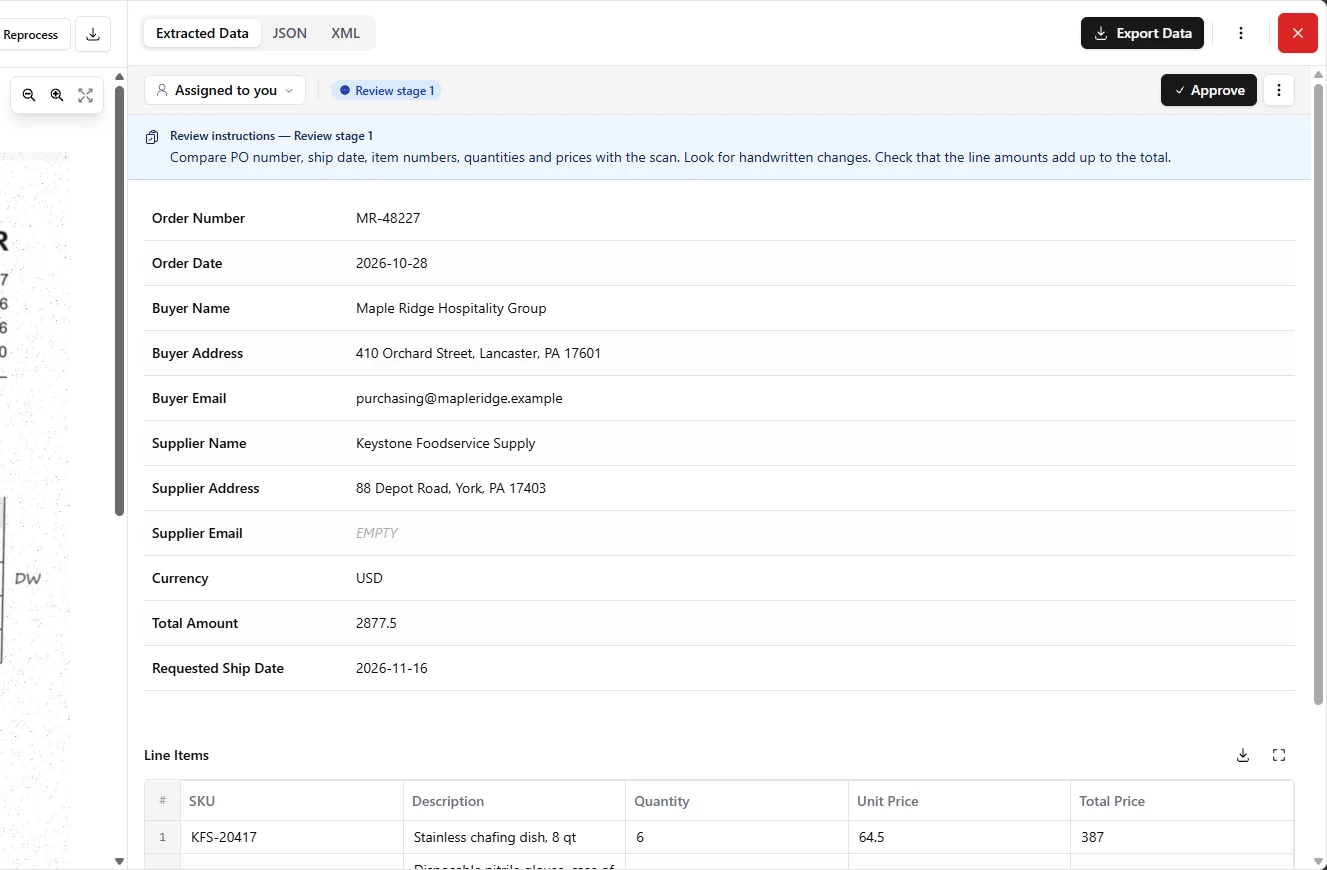Approve the extracted document
Viewport: 1327px width, 870px height.
pyautogui.click(x=1209, y=90)
